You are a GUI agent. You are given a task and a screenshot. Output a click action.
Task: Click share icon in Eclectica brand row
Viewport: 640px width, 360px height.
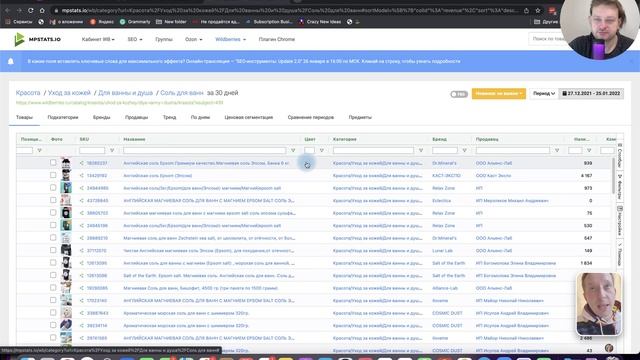82,201
